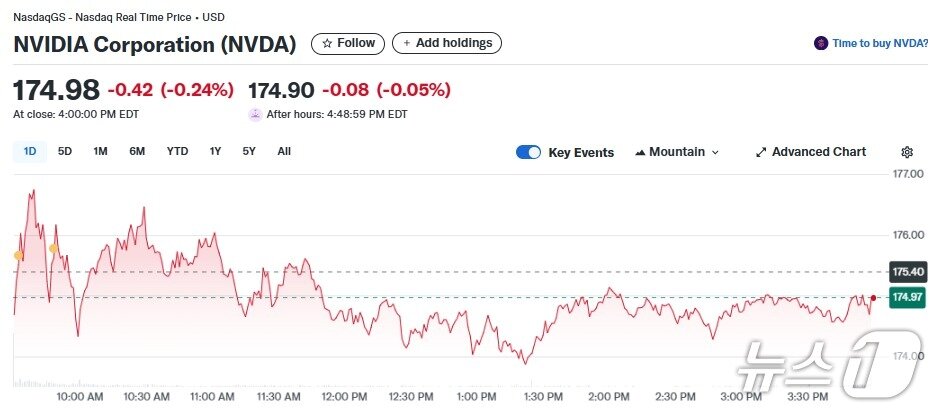Image resolution: width=935 pixels, height=412 pixels.
Task: Select the 1D time range
Action: pos(30,151)
